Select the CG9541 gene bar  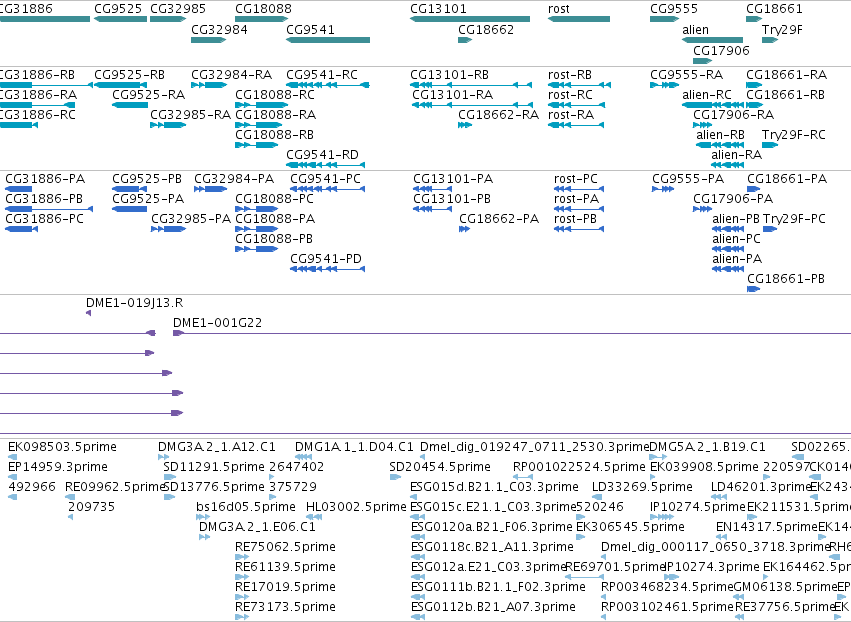(328, 40)
